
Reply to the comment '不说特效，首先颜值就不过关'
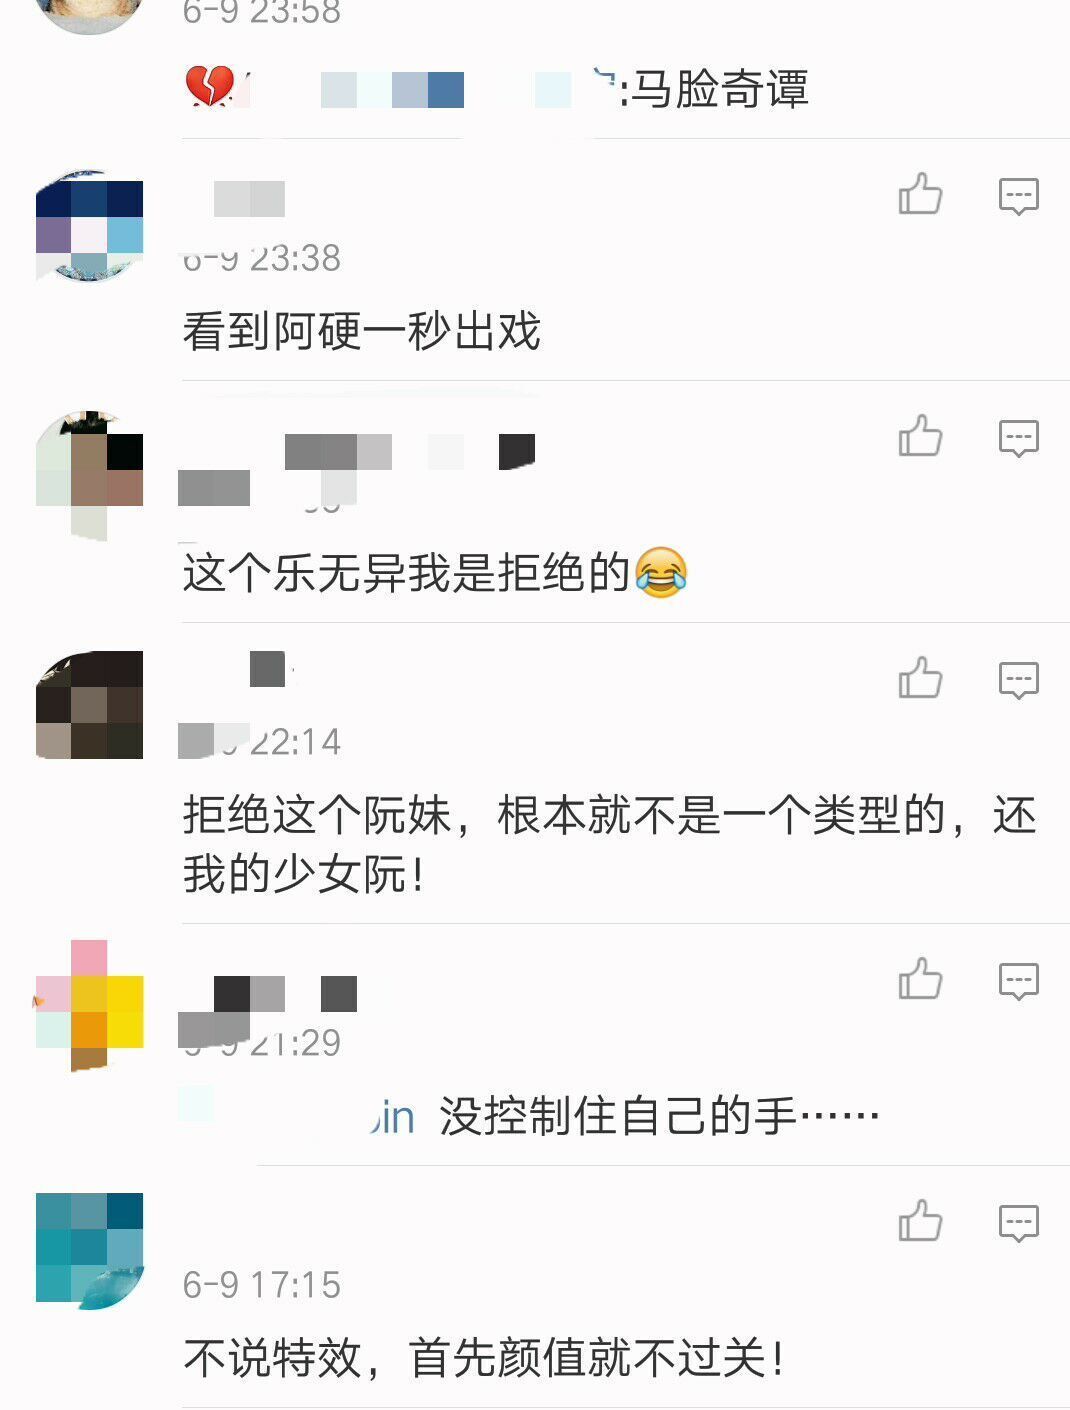1018,1223
